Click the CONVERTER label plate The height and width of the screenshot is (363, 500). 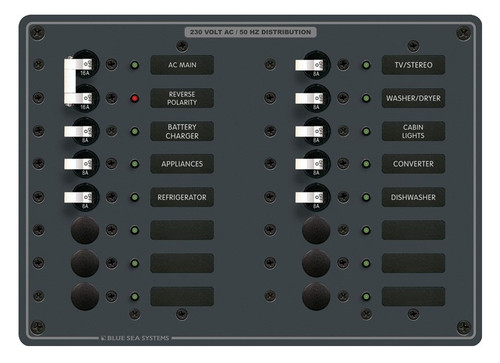click(x=413, y=164)
